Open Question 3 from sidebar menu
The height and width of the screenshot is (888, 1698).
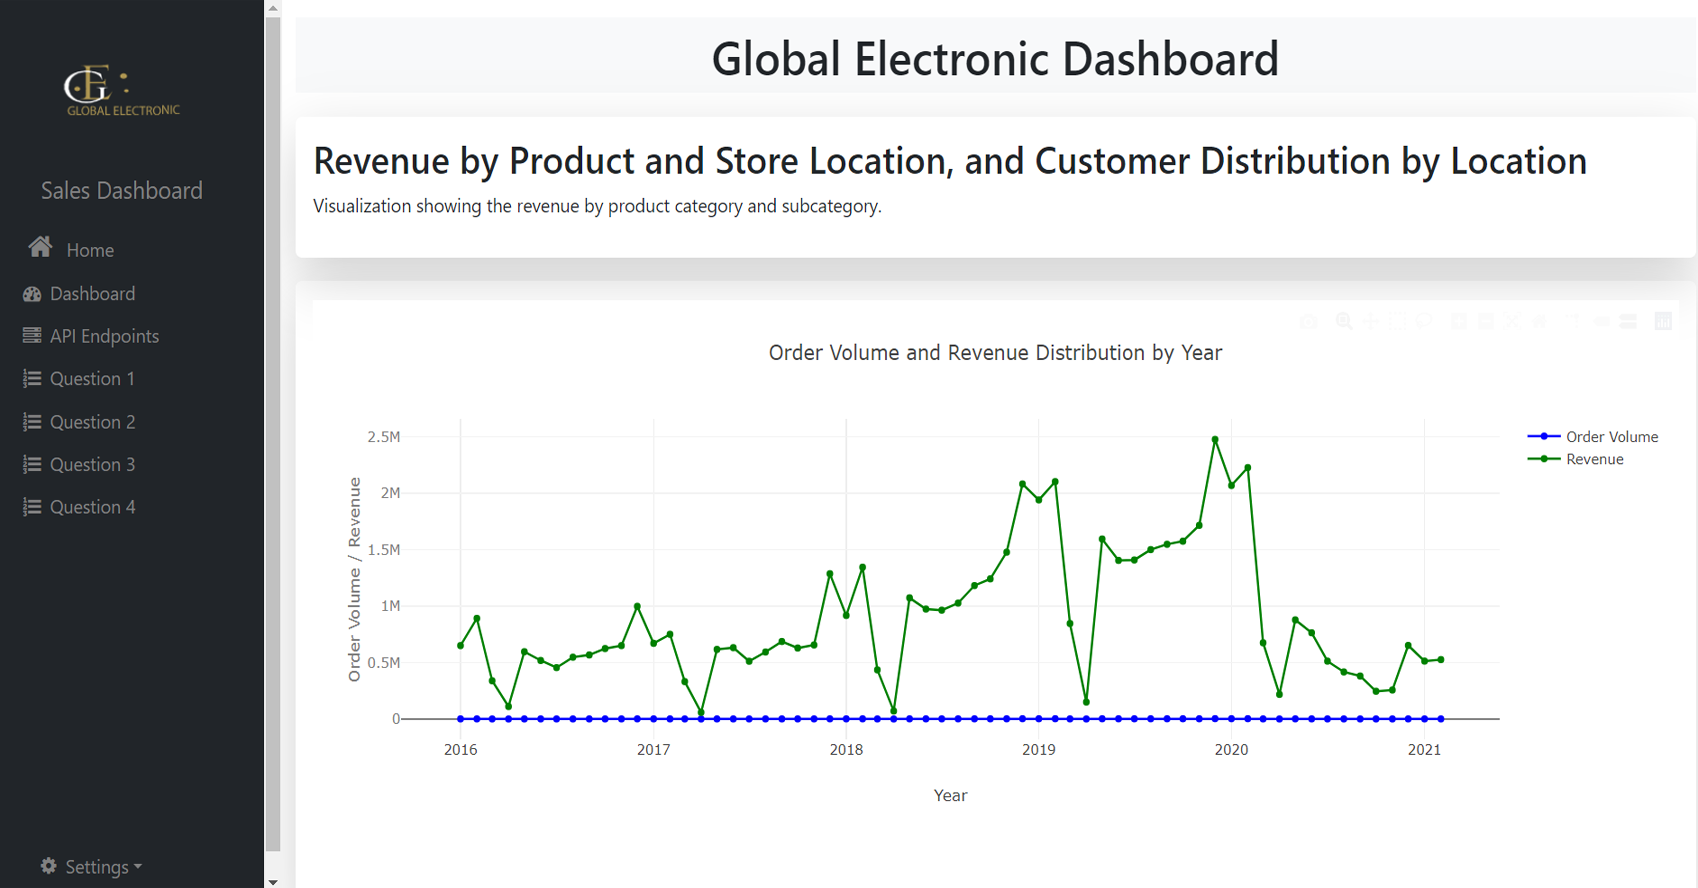pos(92,465)
